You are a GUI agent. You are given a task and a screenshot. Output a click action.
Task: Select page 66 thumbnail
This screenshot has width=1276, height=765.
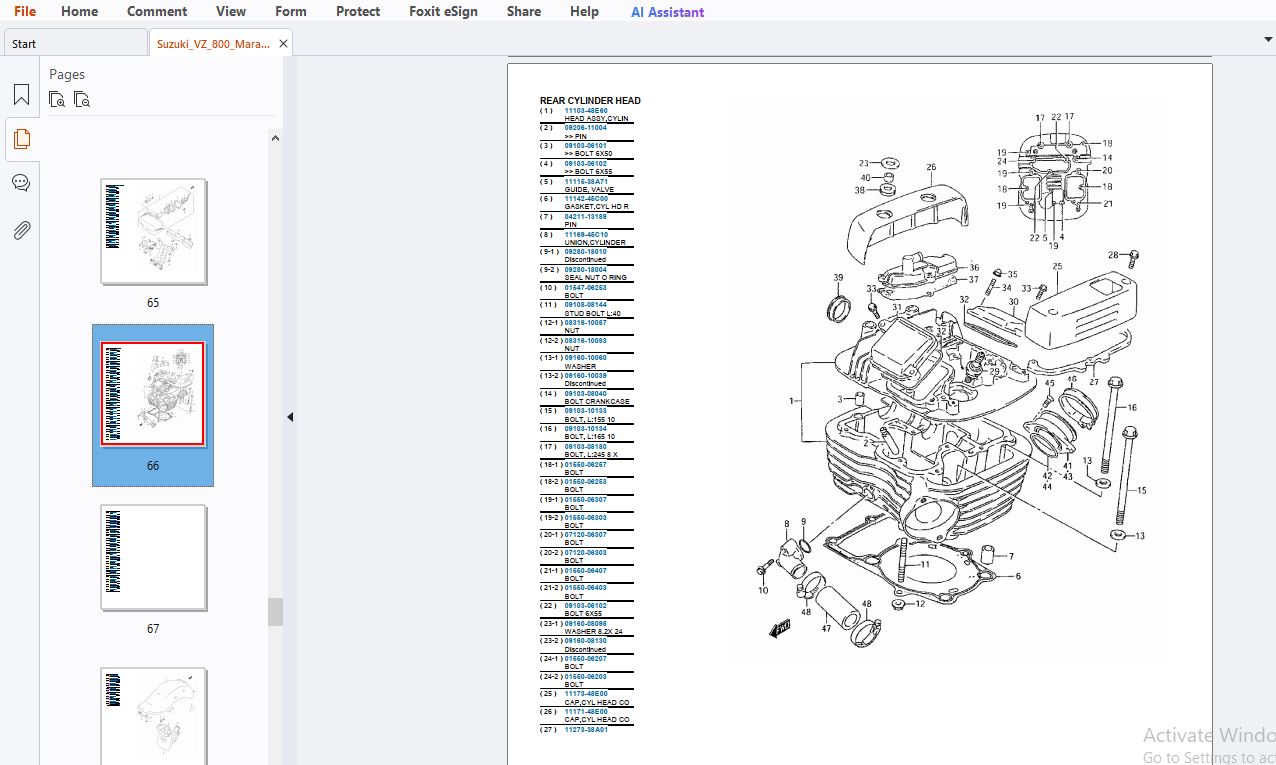pyautogui.click(x=153, y=394)
